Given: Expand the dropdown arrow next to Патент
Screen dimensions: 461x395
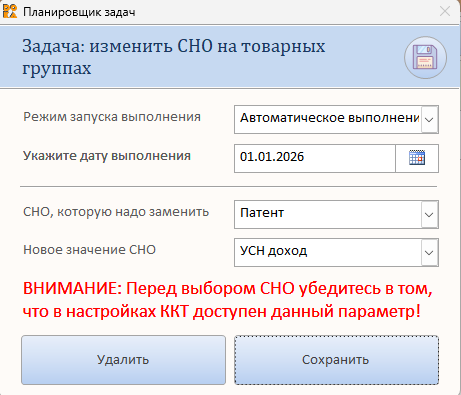Looking at the screenshot, I should pyautogui.click(x=429, y=214).
